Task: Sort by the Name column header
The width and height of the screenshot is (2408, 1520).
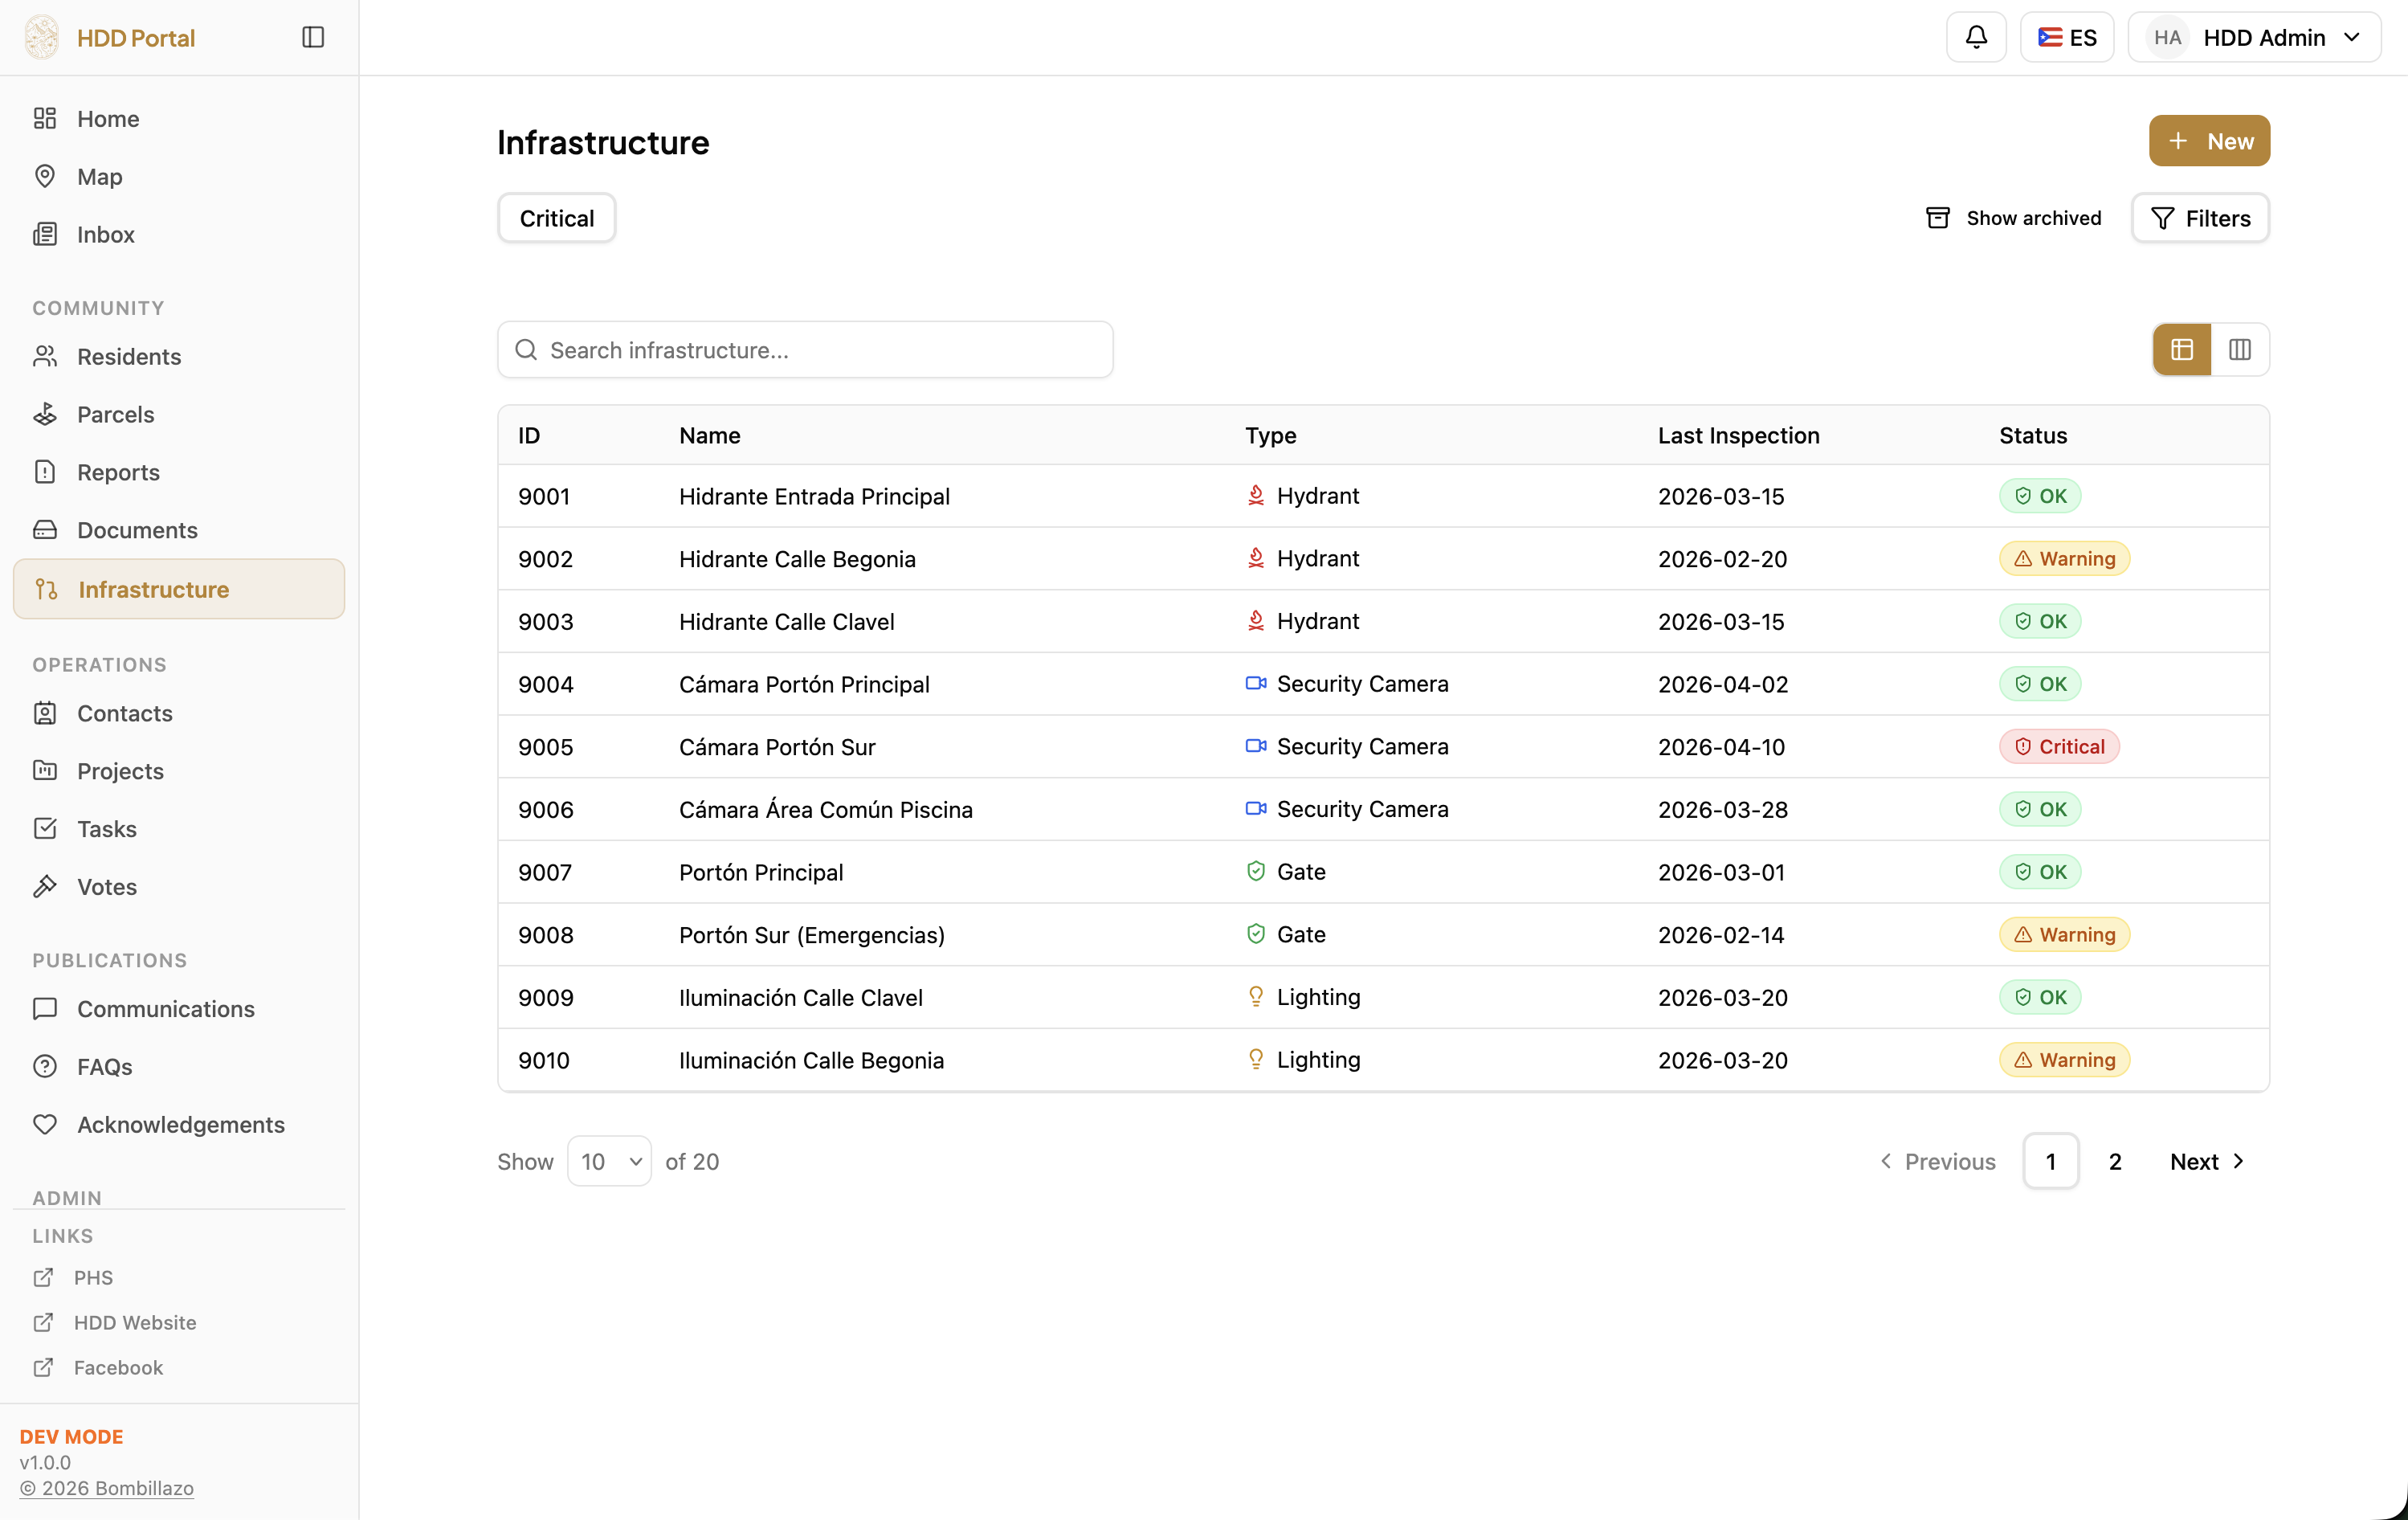Action: tap(710, 436)
